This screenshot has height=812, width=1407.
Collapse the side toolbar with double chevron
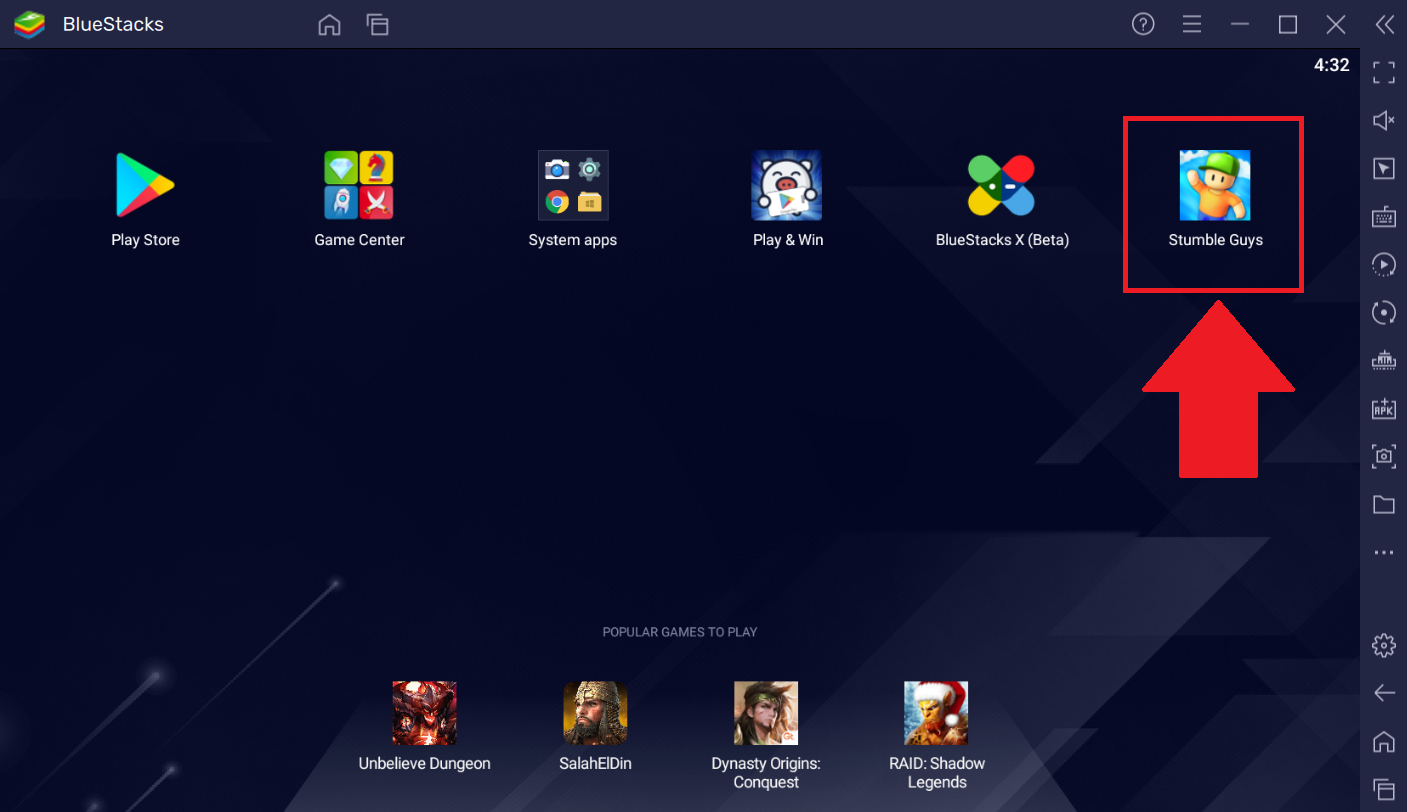click(x=1384, y=24)
